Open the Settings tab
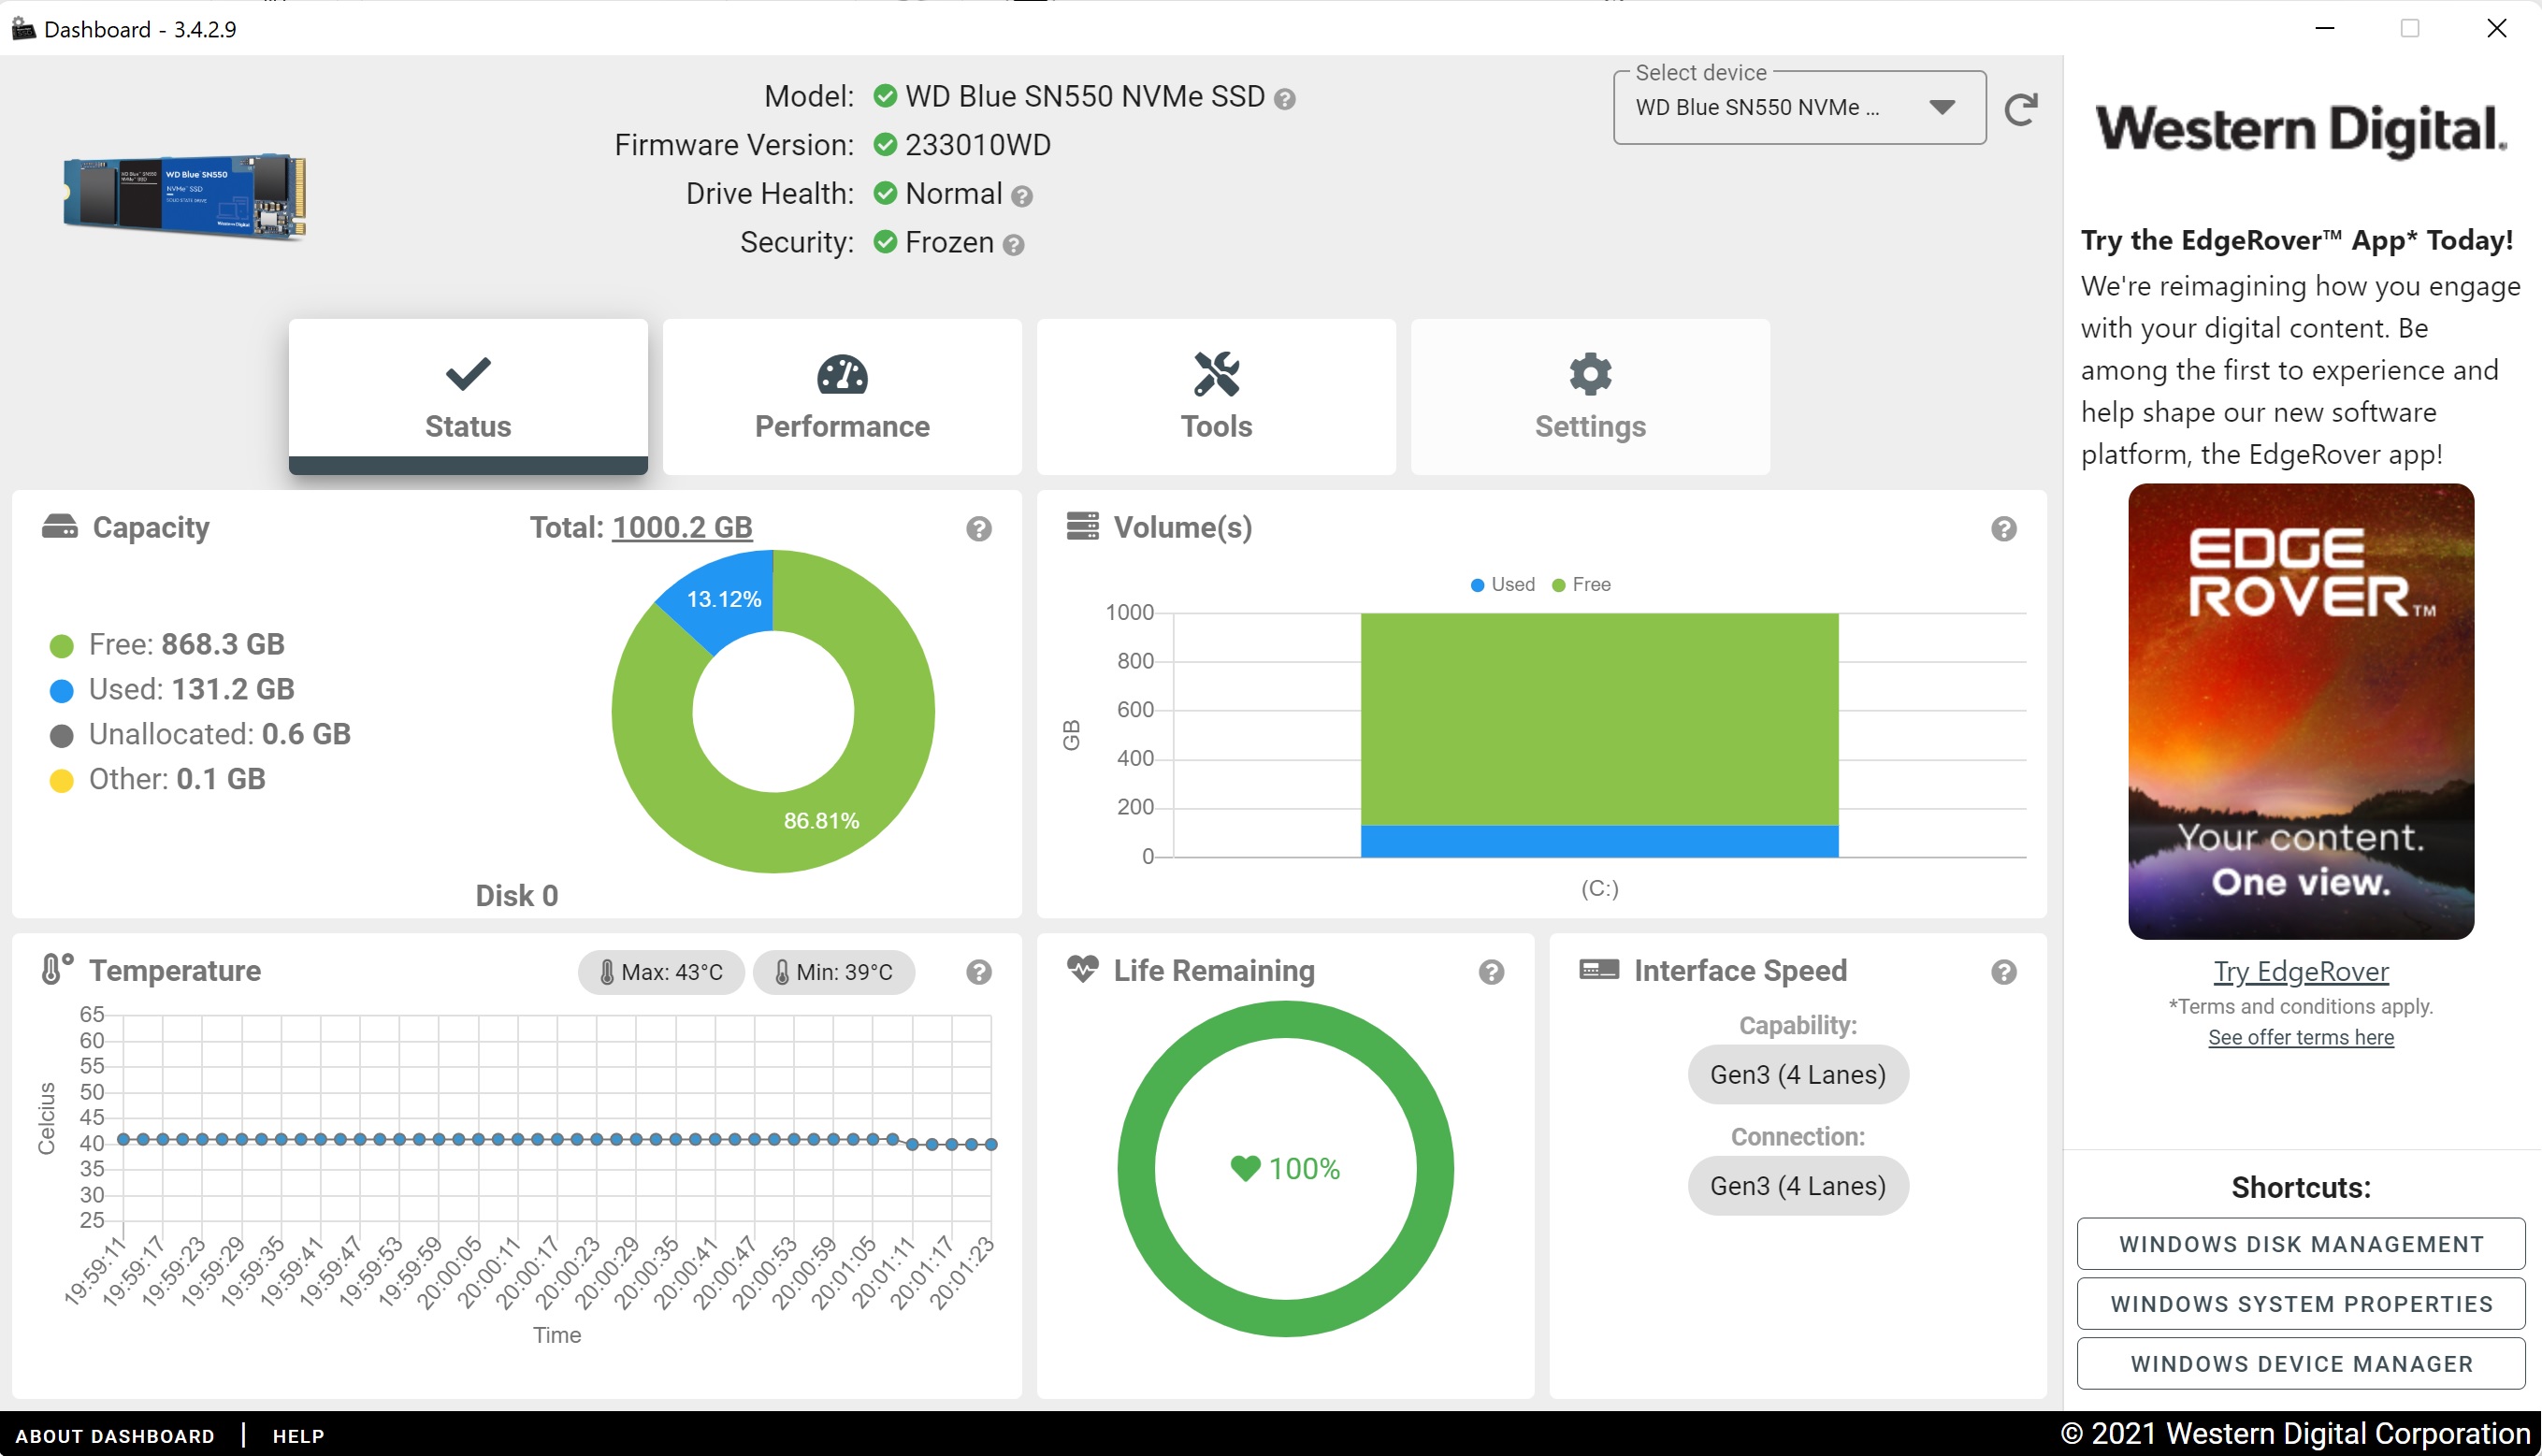Viewport: 2542px width, 1456px height. point(1590,397)
